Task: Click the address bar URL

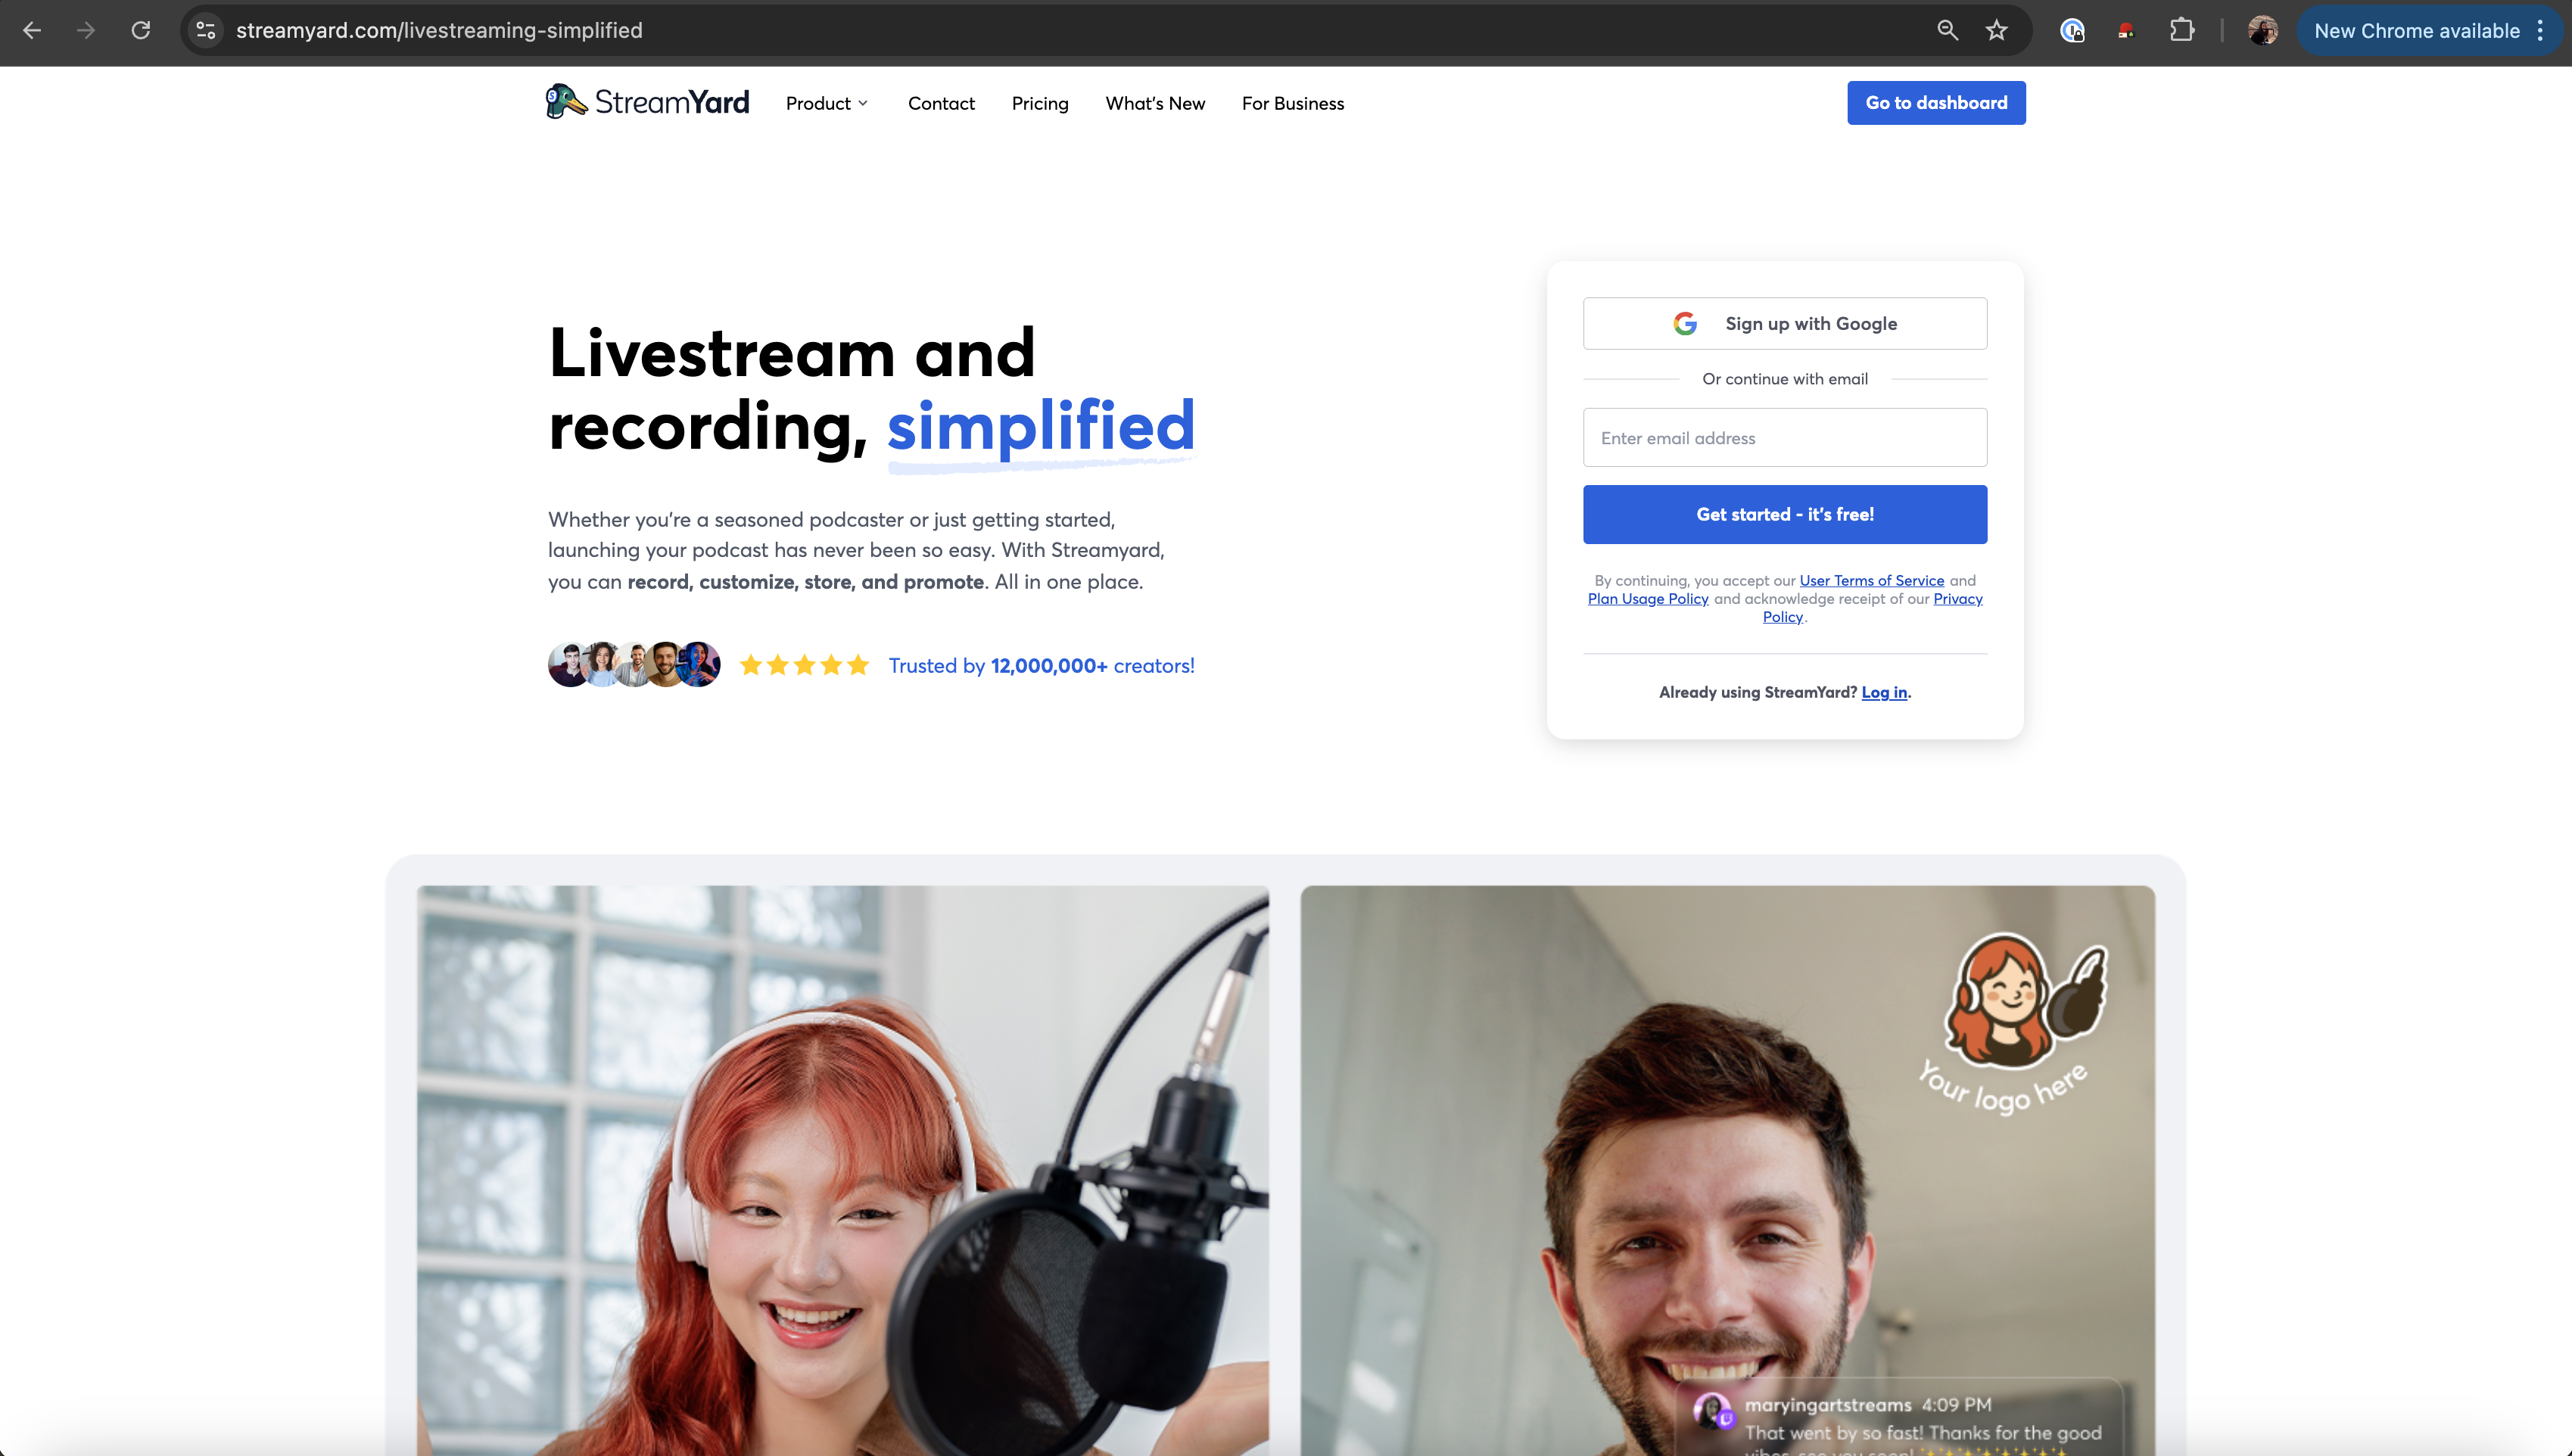Action: (439, 30)
